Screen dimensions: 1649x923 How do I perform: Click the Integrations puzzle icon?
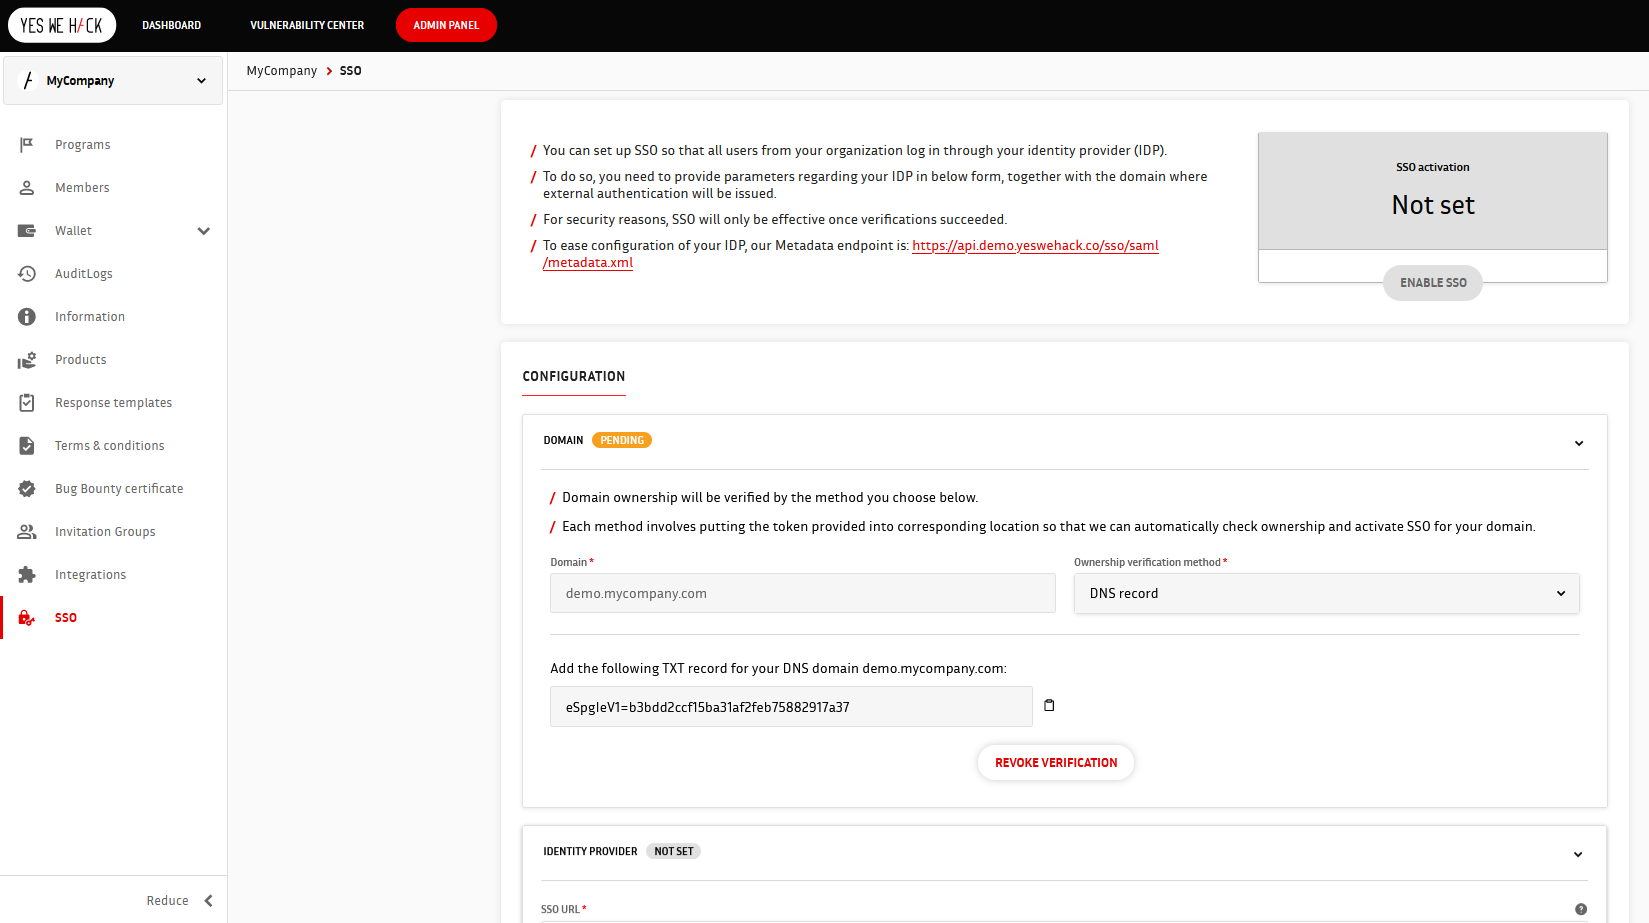tap(27, 575)
